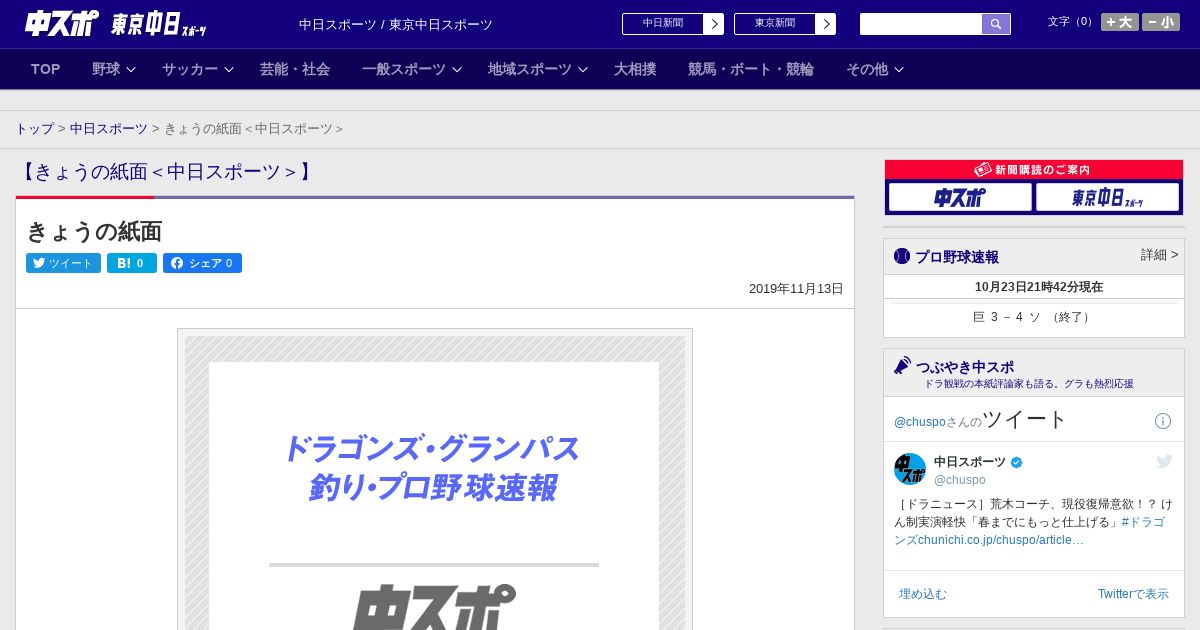Click the baseball icon by プロ野球速報
The width and height of the screenshot is (1200, 630).
pos(902,256)
